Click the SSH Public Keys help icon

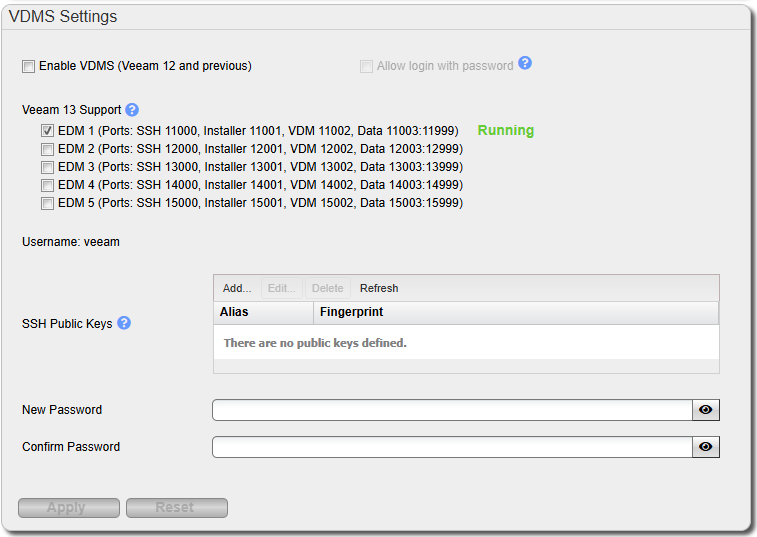coord(124,323)
